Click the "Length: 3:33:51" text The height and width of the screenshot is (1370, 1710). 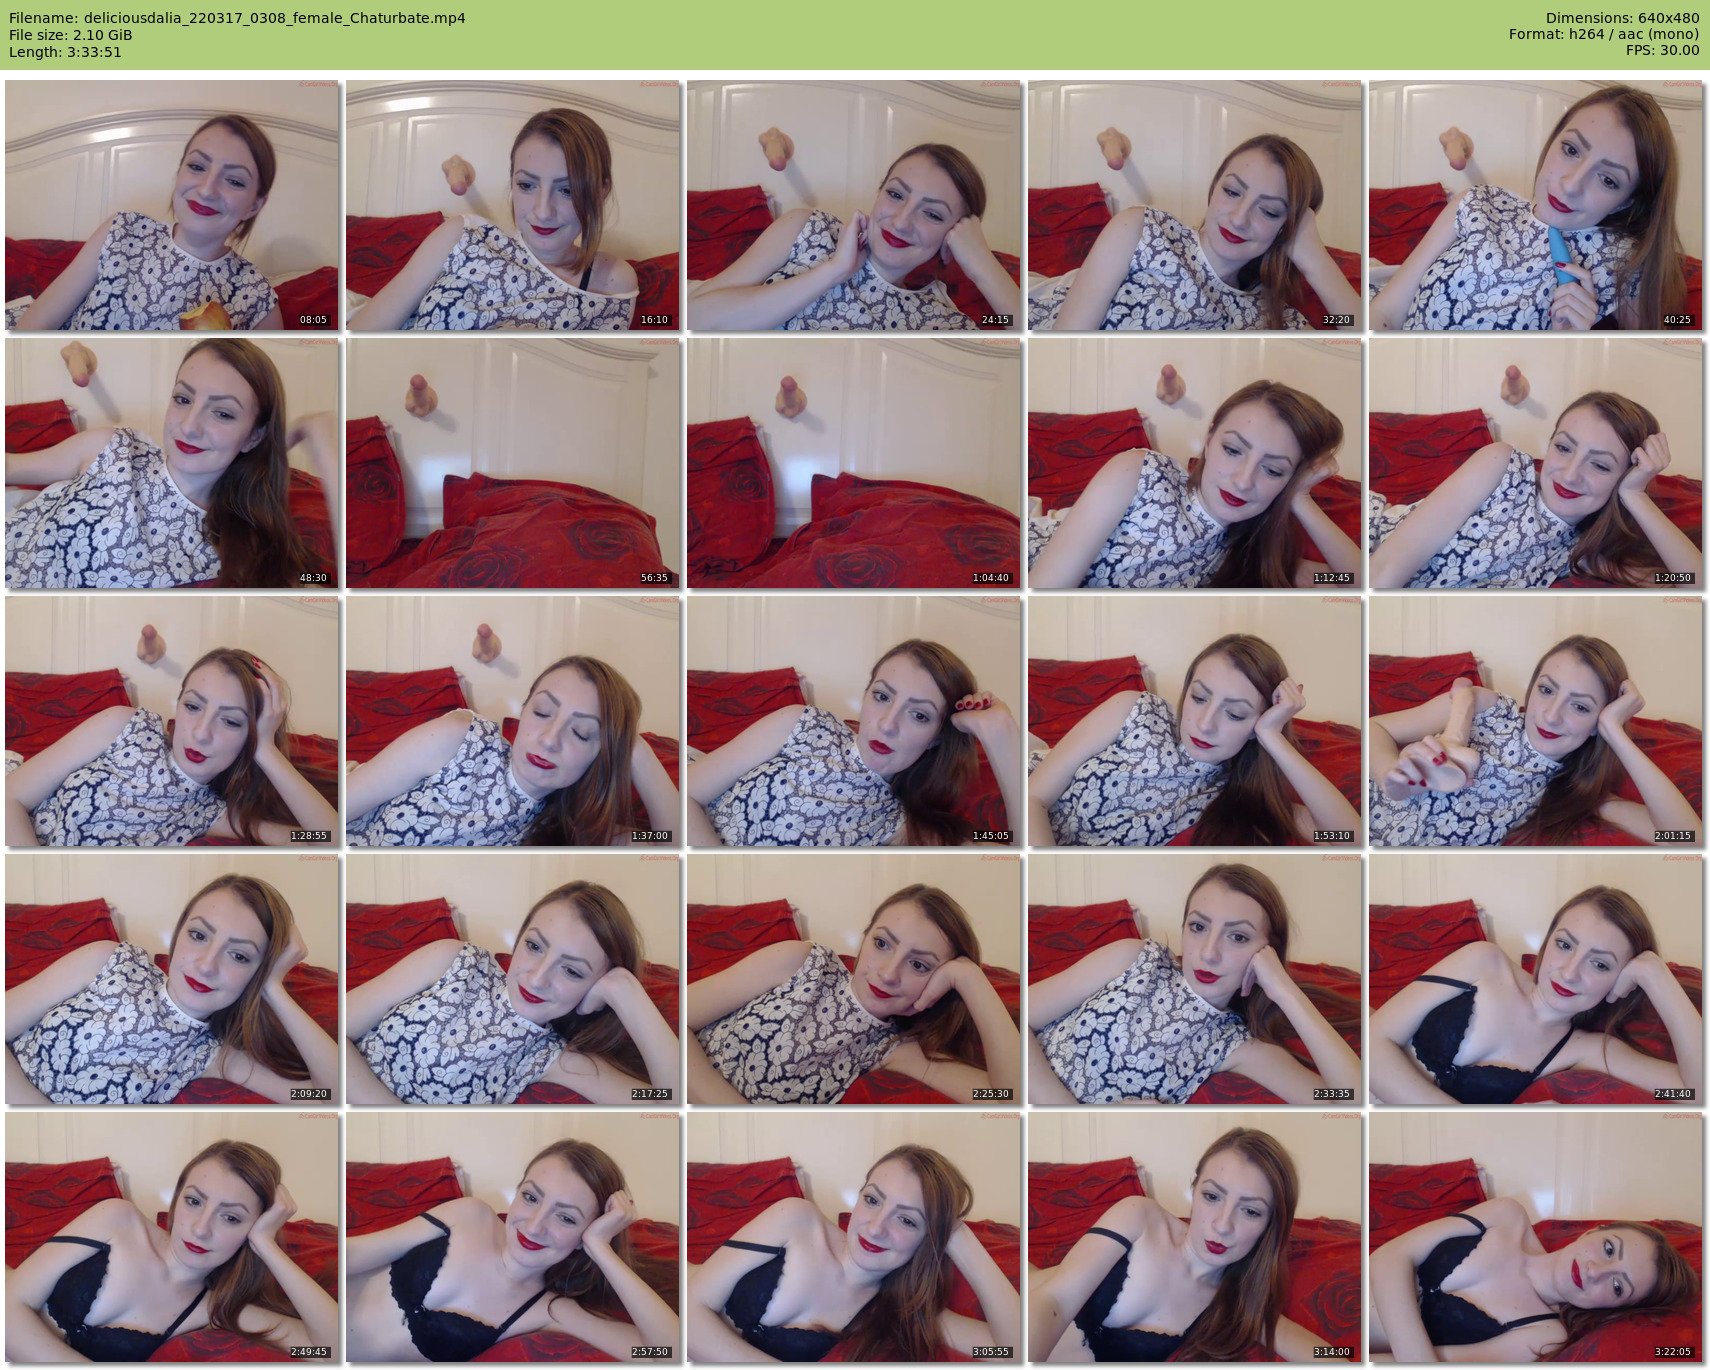click(65, 52)
